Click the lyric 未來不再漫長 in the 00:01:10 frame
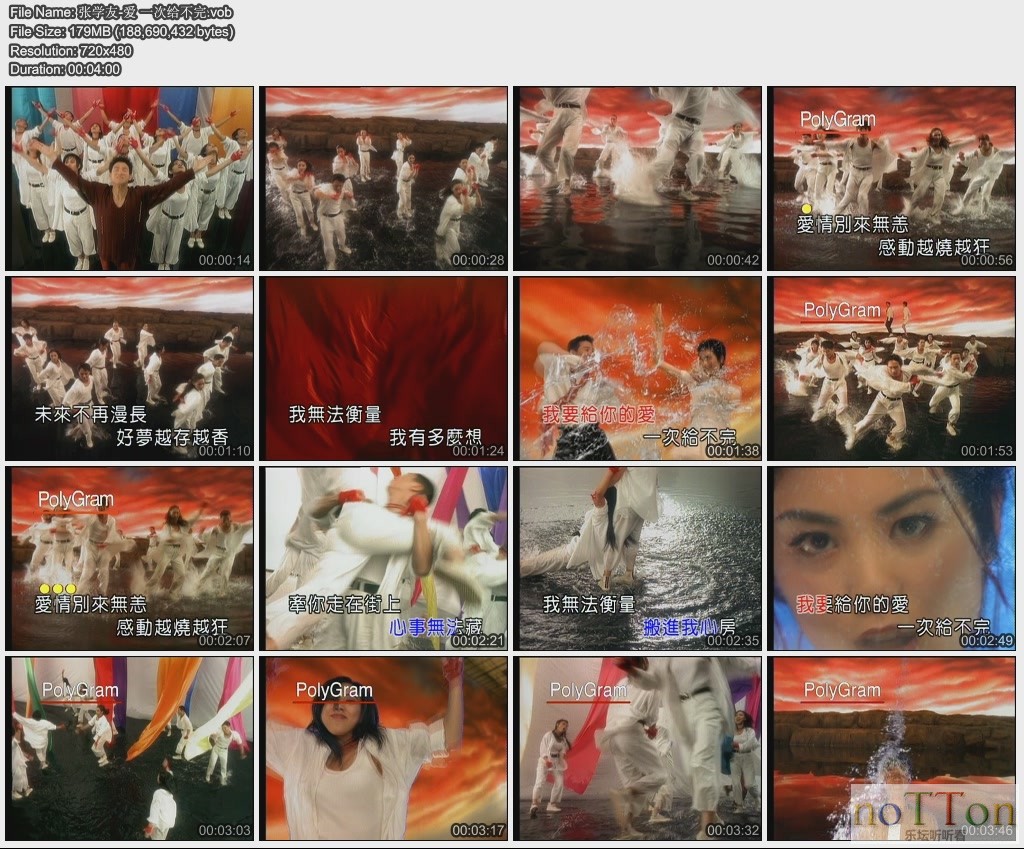This screenshot has height=849, width=1024. 91,414
